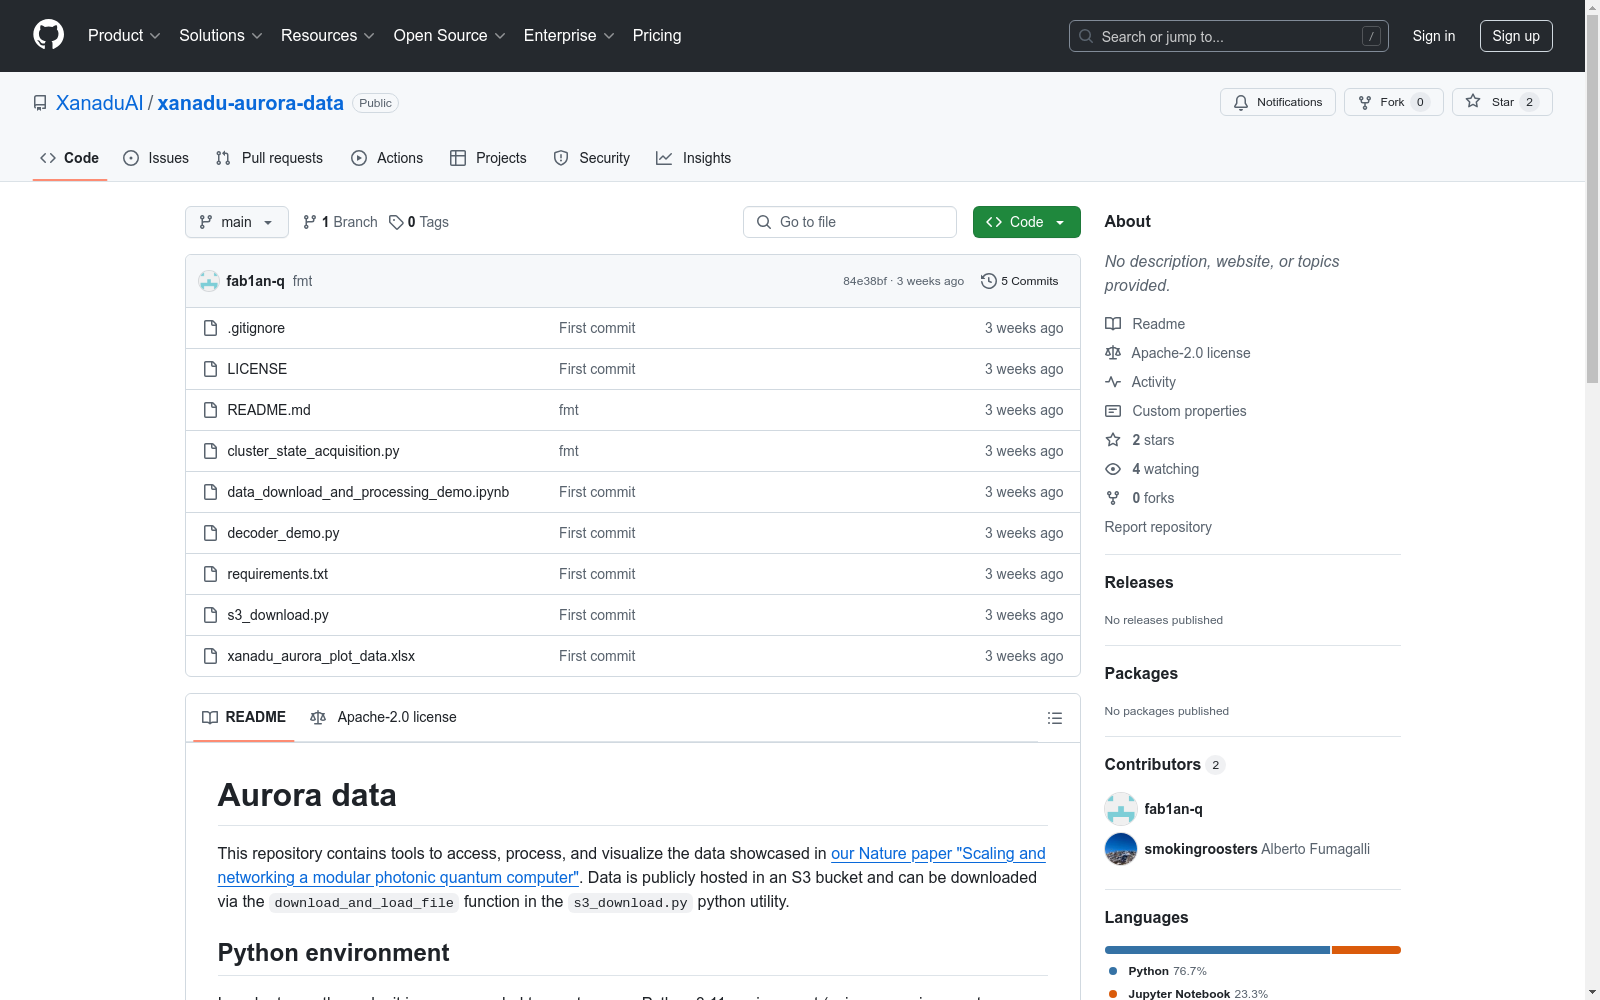Click the GitHub logo icon
This screenshot has height=1000, width=1600.
48,35
